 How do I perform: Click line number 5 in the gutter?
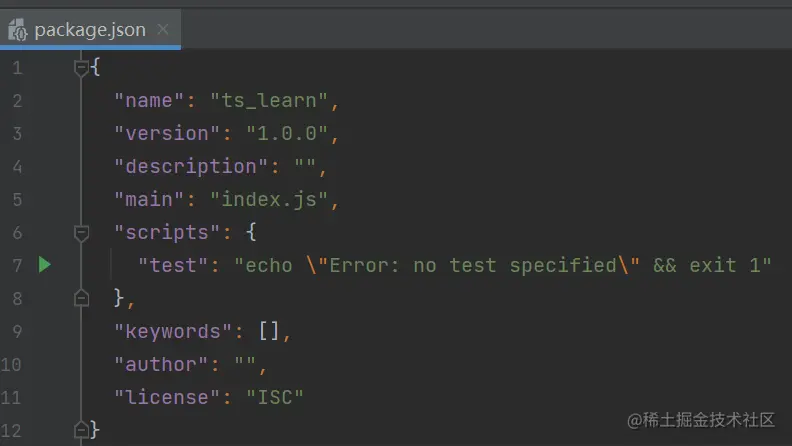point(17,200)
